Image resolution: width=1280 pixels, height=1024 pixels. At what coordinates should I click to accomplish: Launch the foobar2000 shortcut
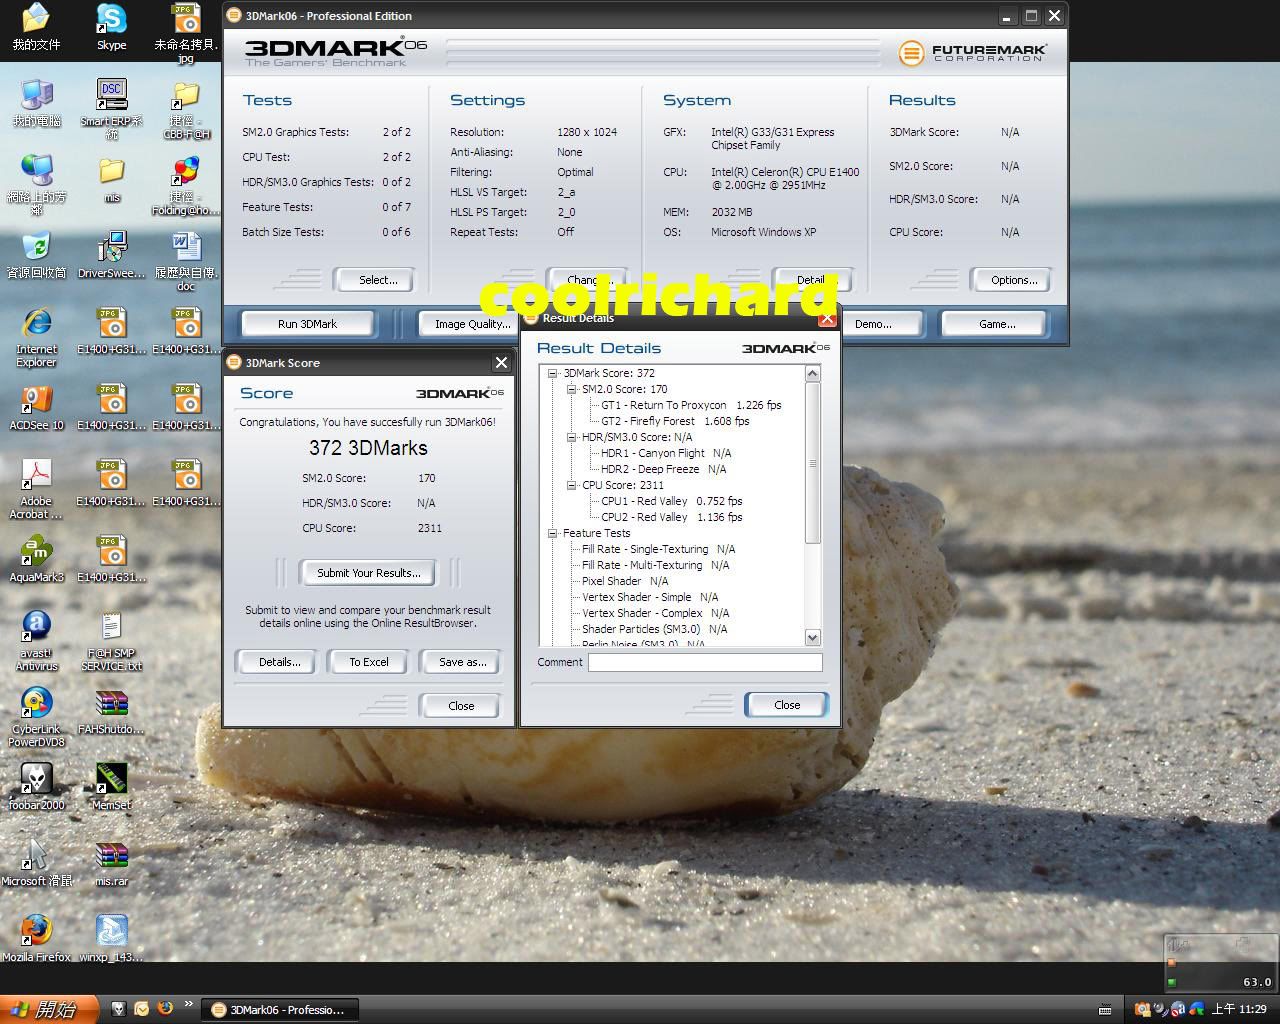[x=36, y=787]
